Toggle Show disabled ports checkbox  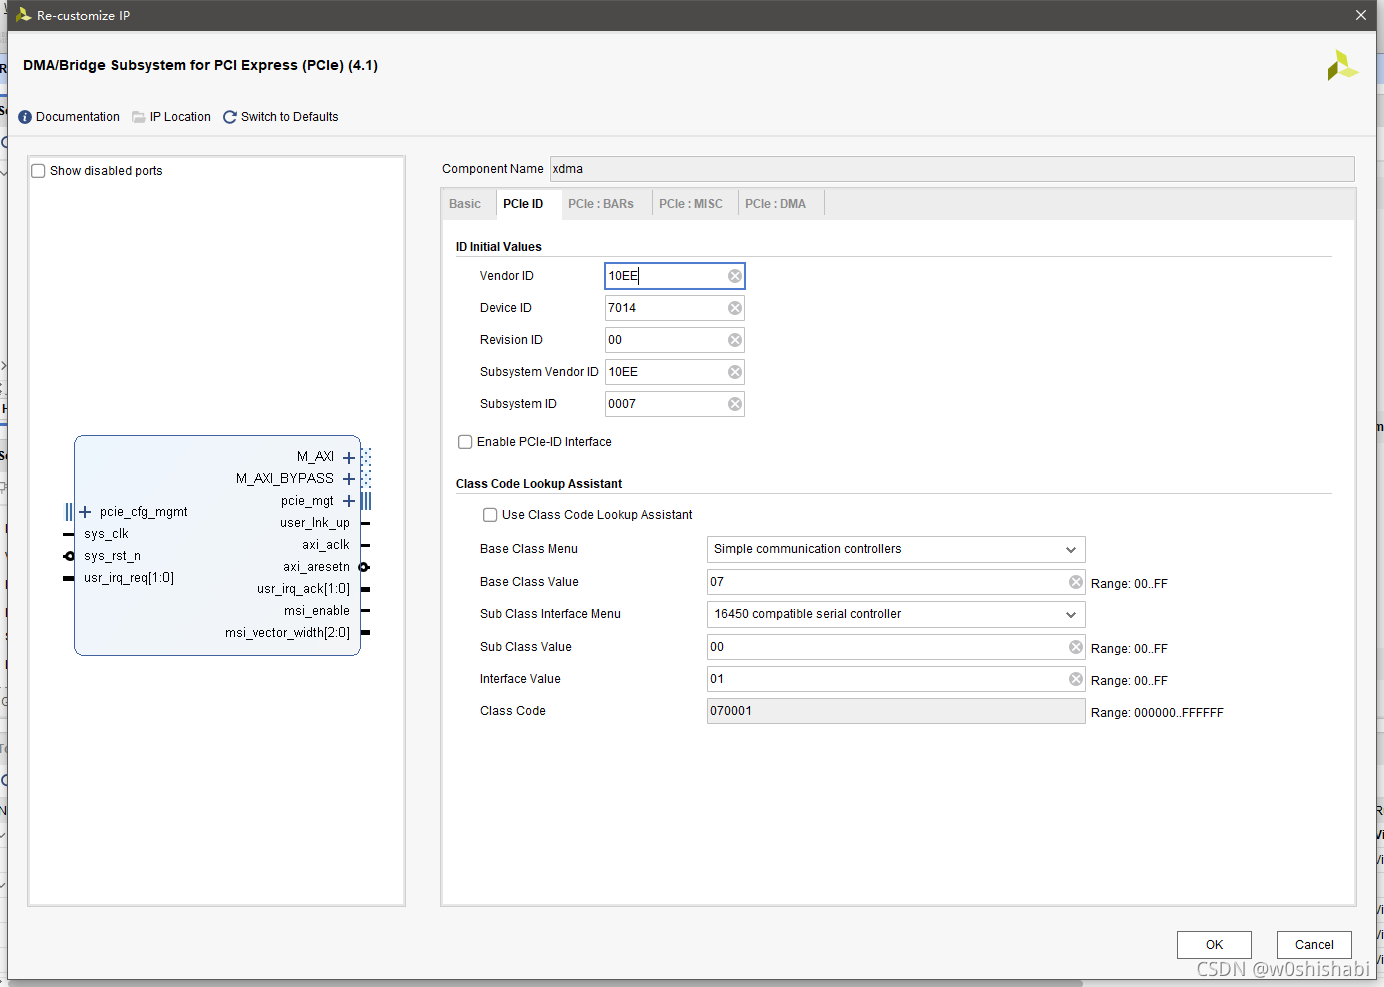click(x=39, y=171)
